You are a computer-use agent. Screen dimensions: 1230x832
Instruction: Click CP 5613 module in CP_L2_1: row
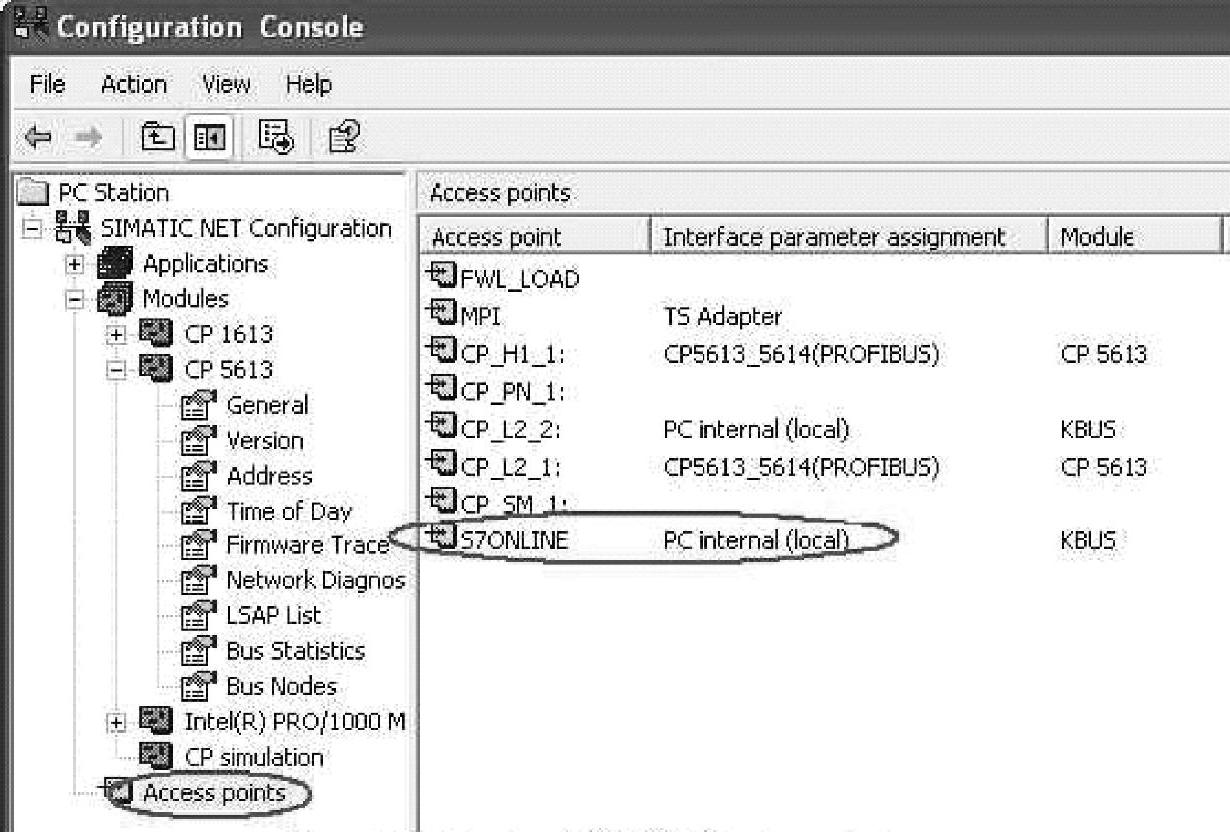pyautogui.click(x=1103, y=467)
